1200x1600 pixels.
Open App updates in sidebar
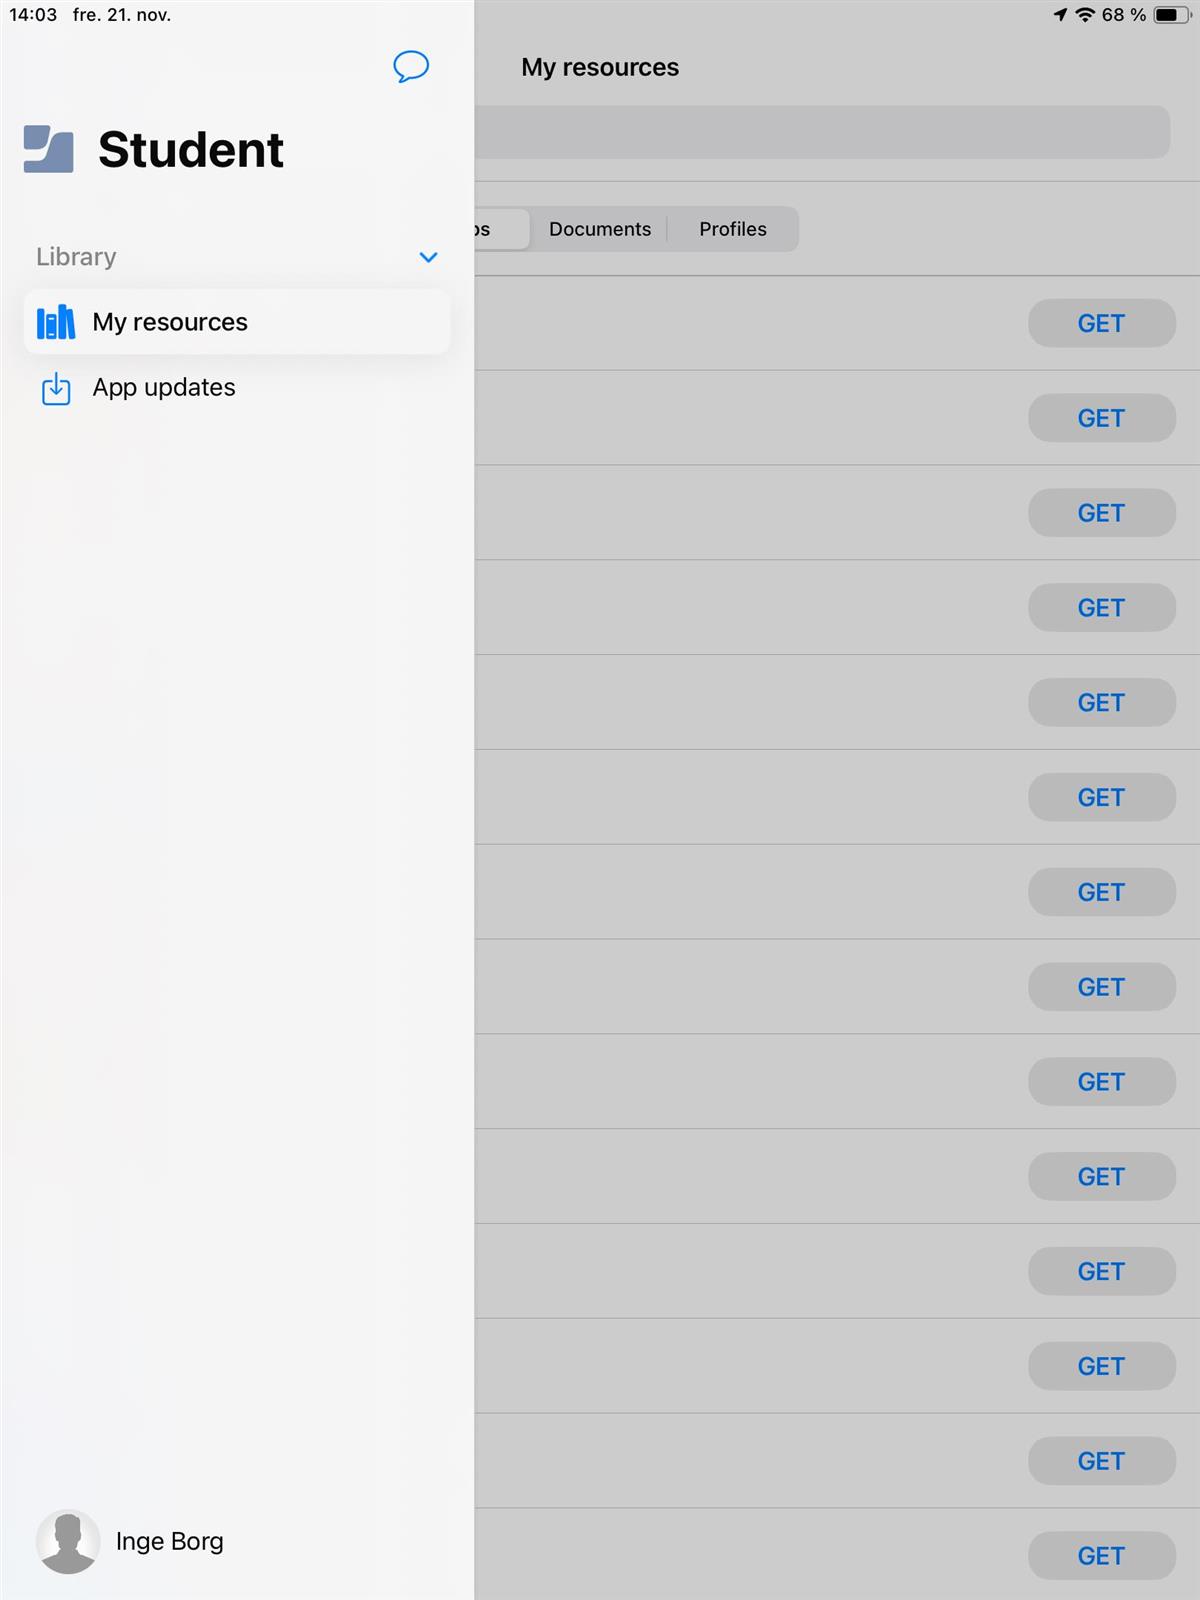pos(164,388)
